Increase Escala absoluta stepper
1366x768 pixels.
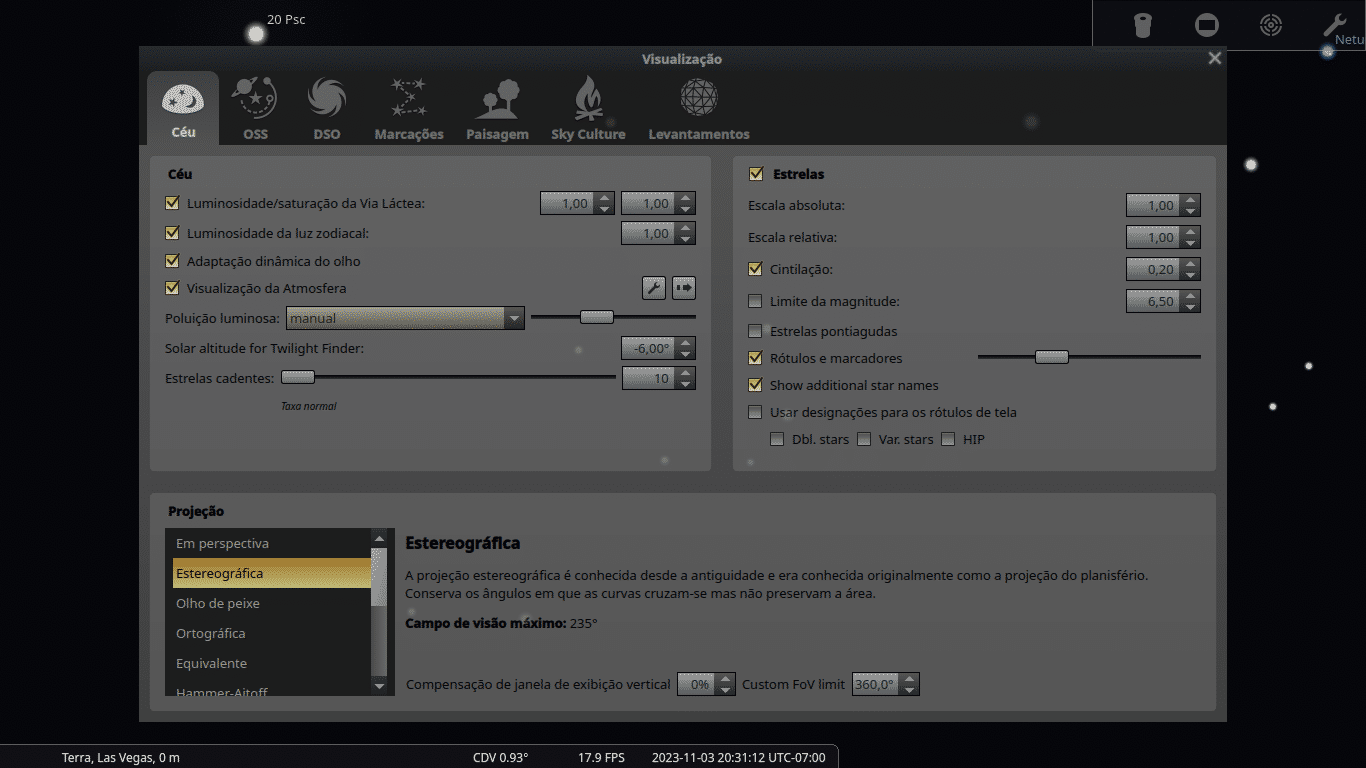click(x=1190, y=200)
